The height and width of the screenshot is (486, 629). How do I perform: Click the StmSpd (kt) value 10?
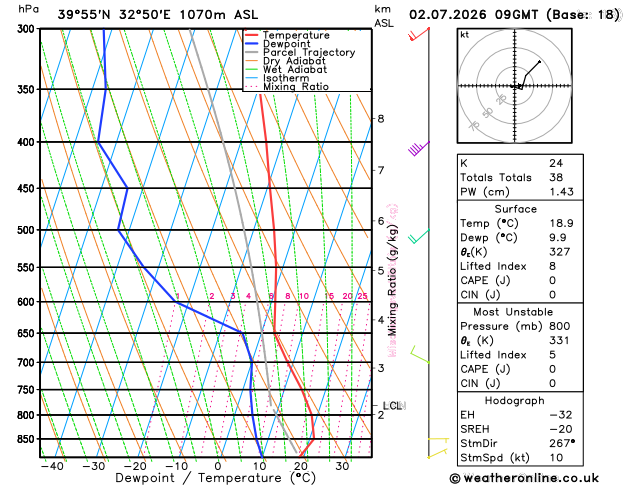tap(556, 458)
